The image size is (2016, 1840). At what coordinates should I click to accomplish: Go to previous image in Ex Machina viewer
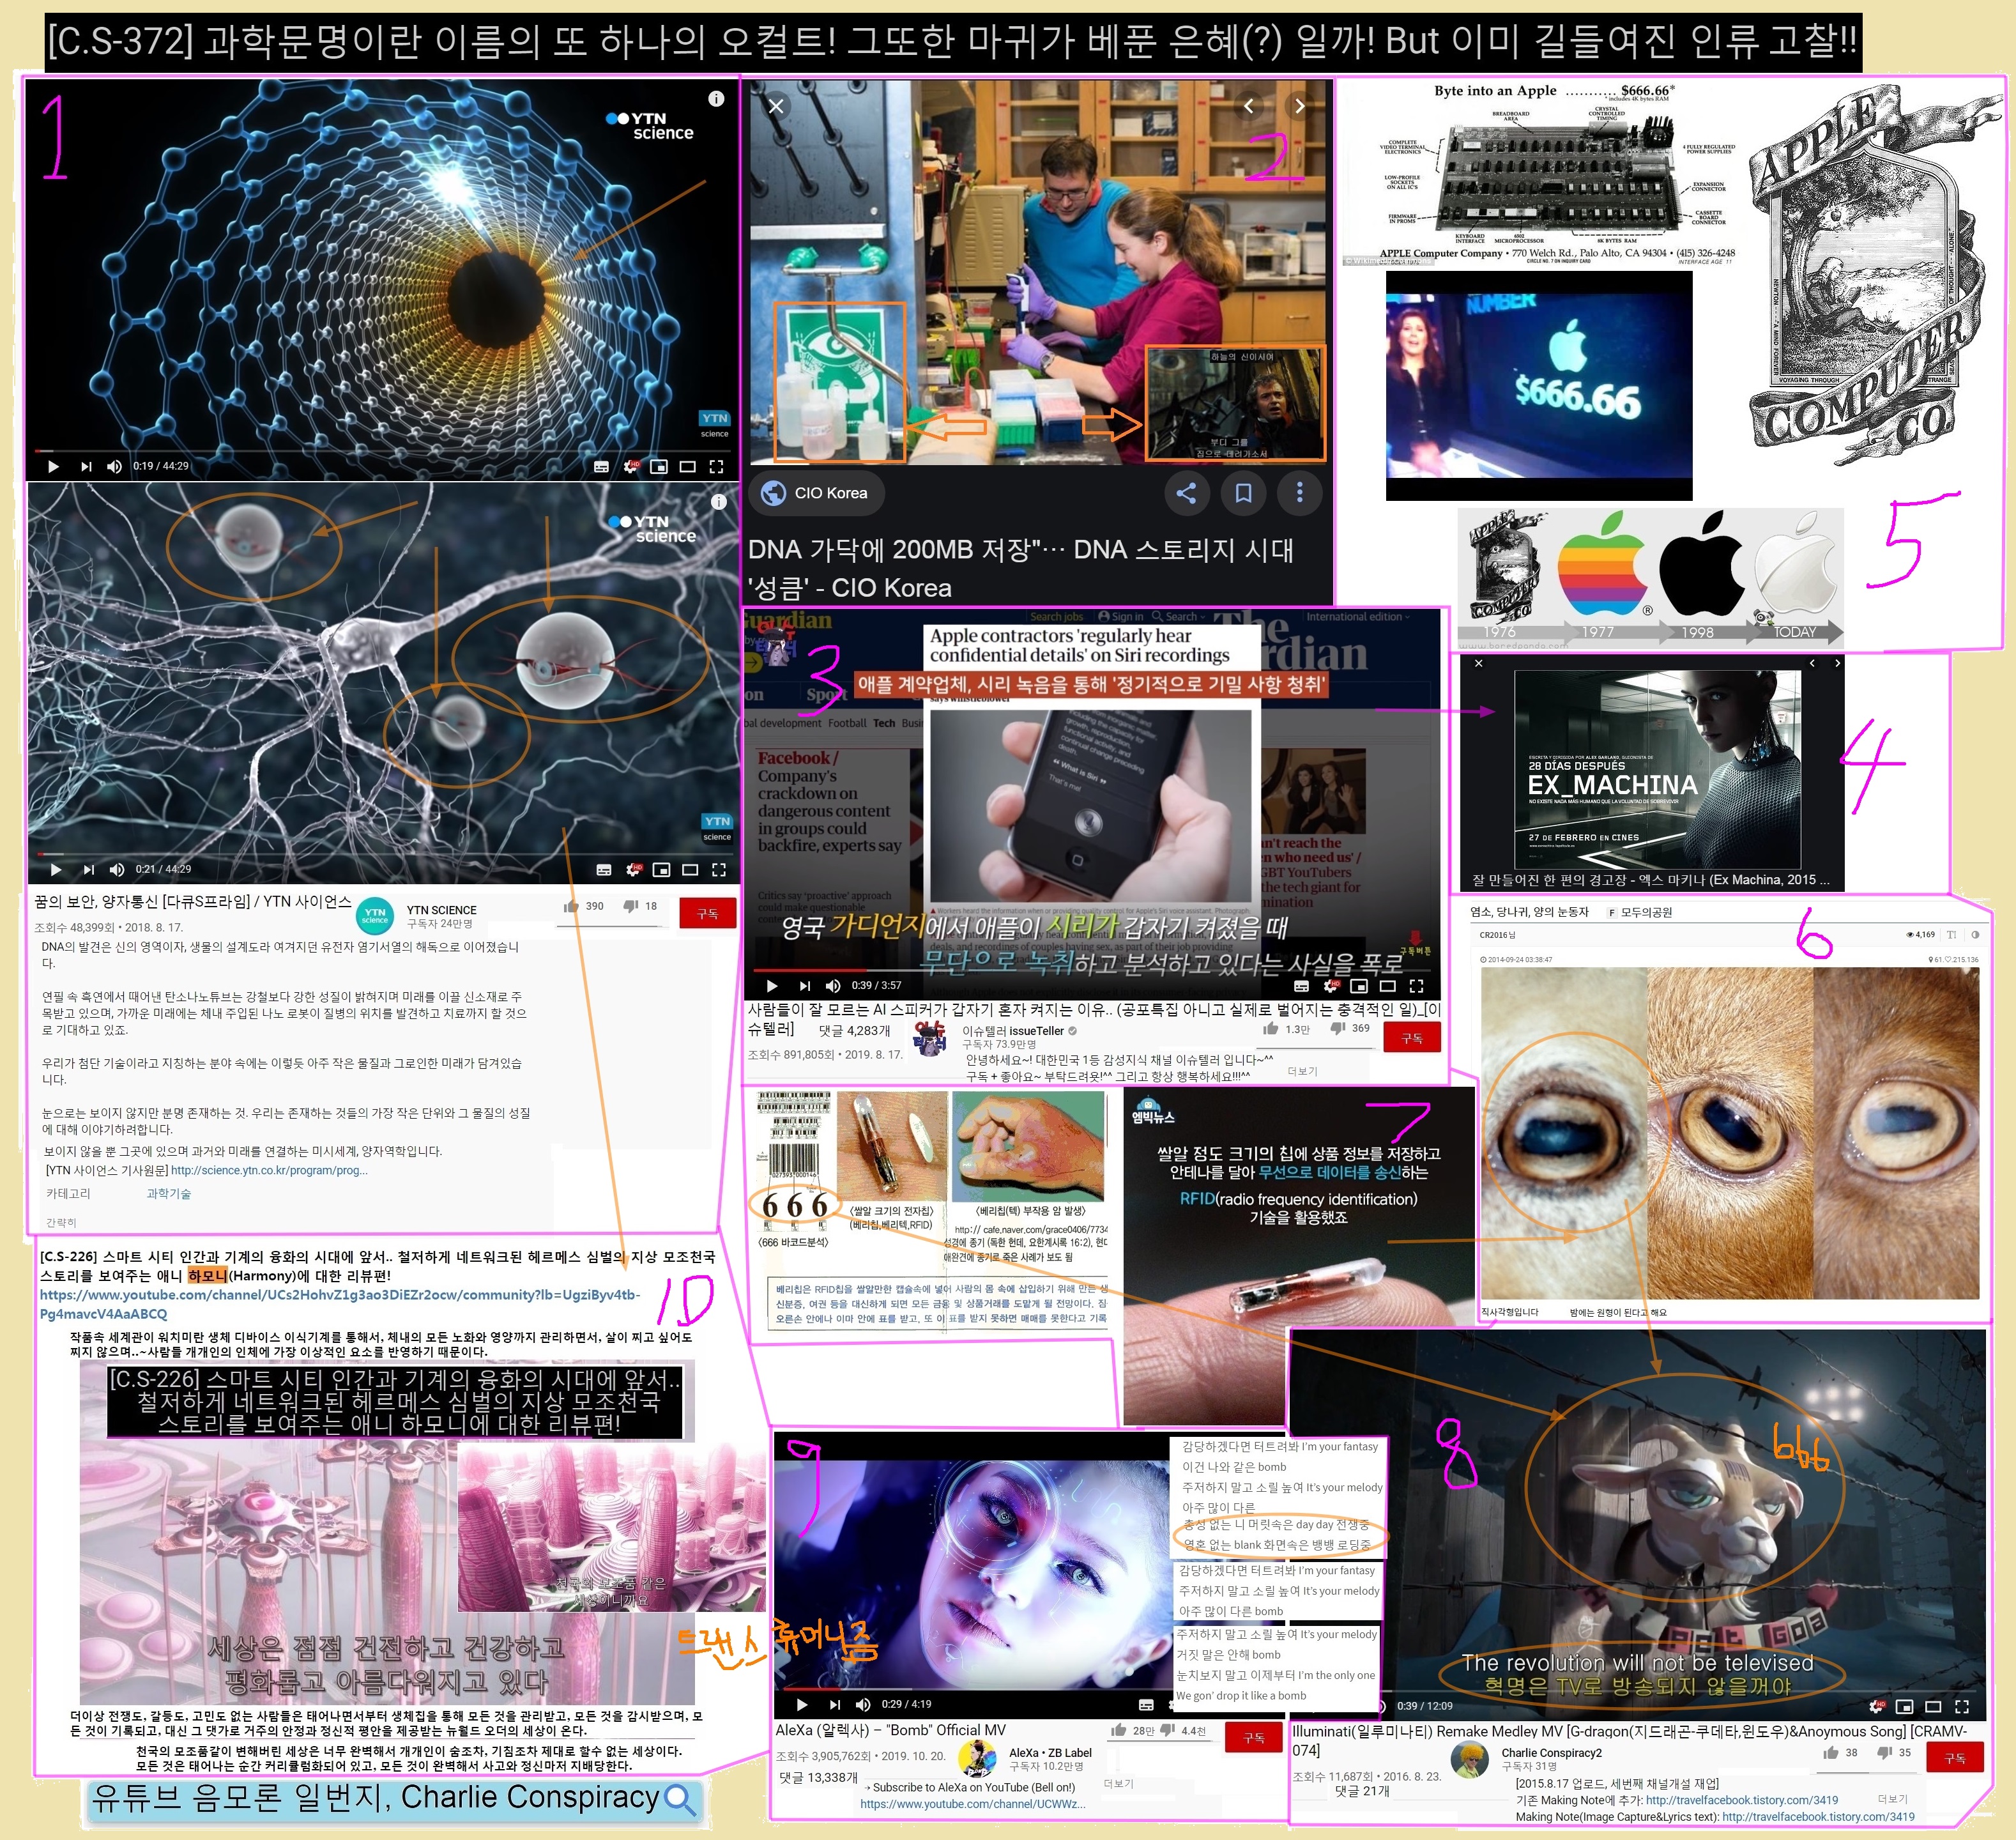tap(1811, 663)
